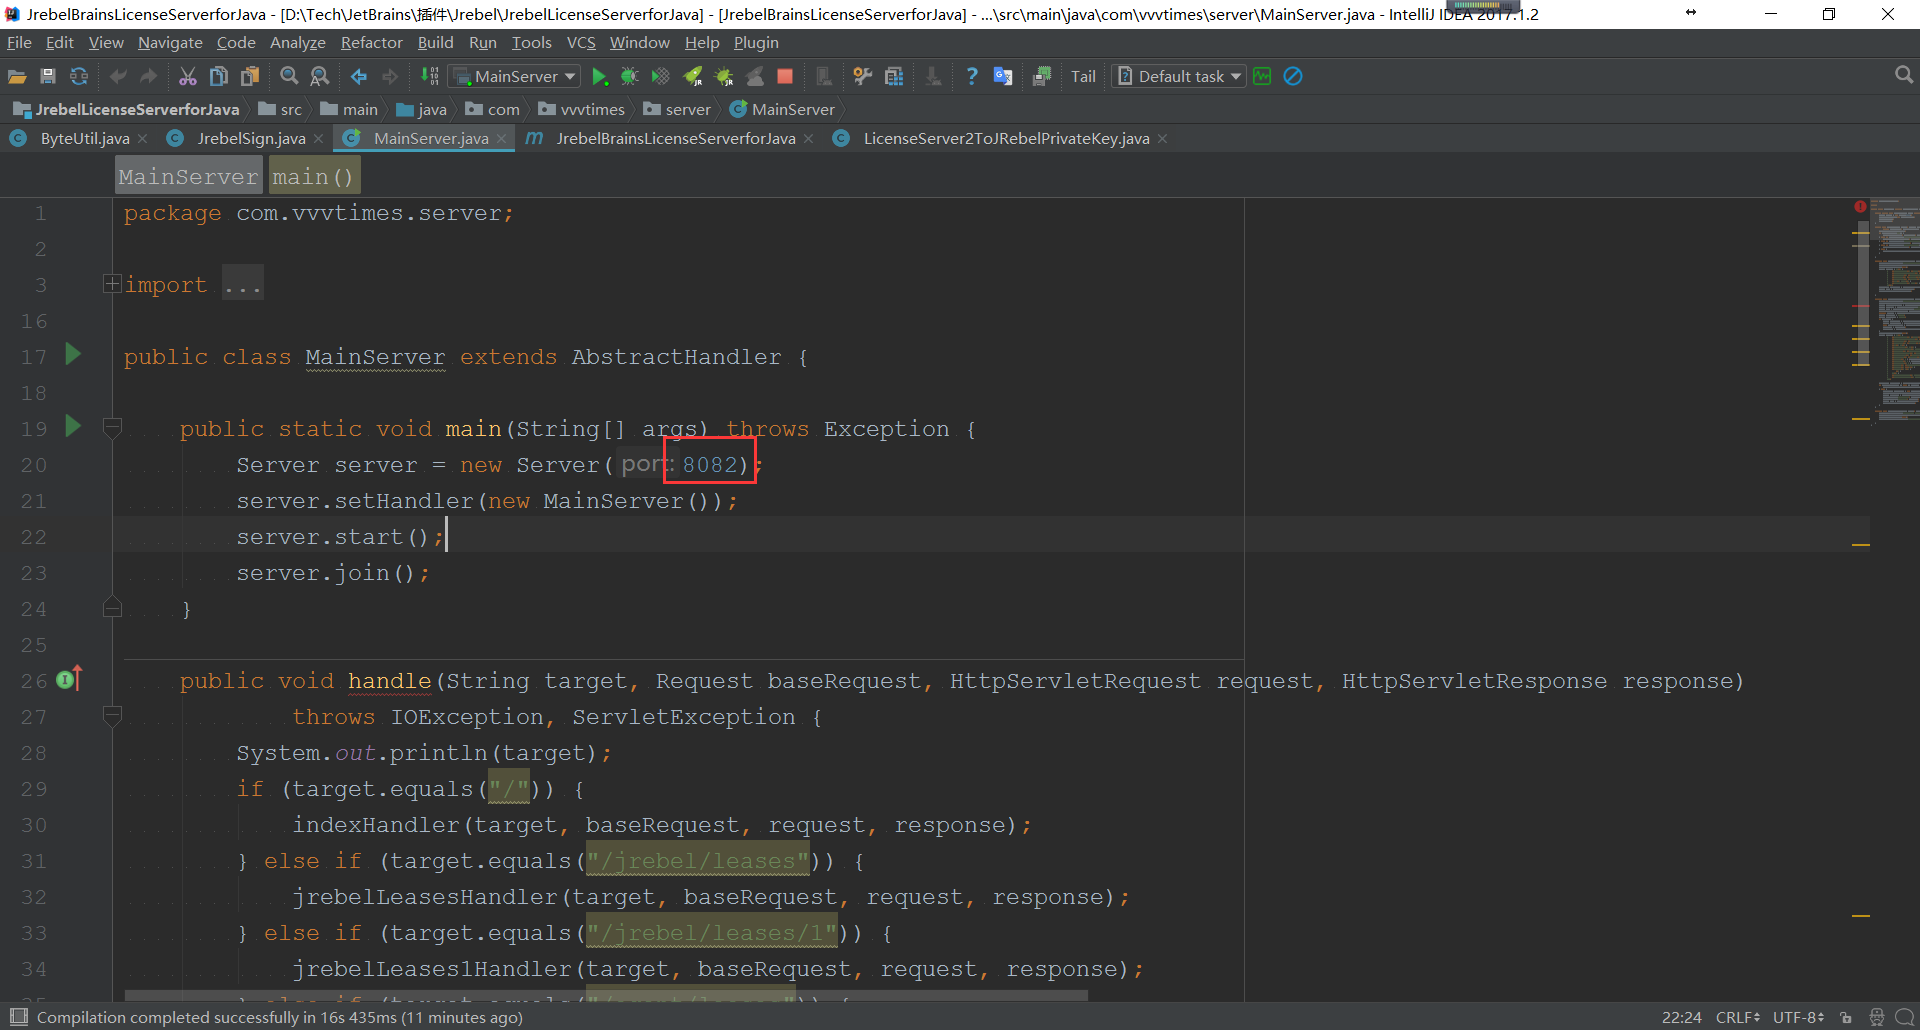Click the tool windows toggle in status bar

point(18,1018)
